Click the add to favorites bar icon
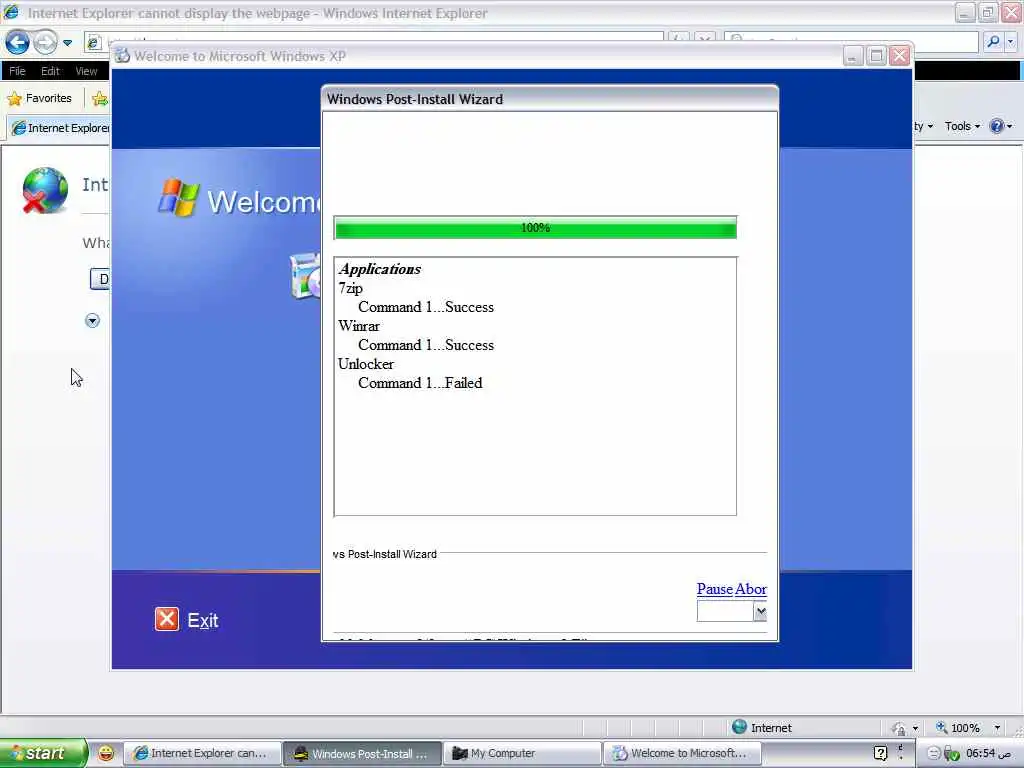Screen dimensions: 1024x768 [100, 99]
